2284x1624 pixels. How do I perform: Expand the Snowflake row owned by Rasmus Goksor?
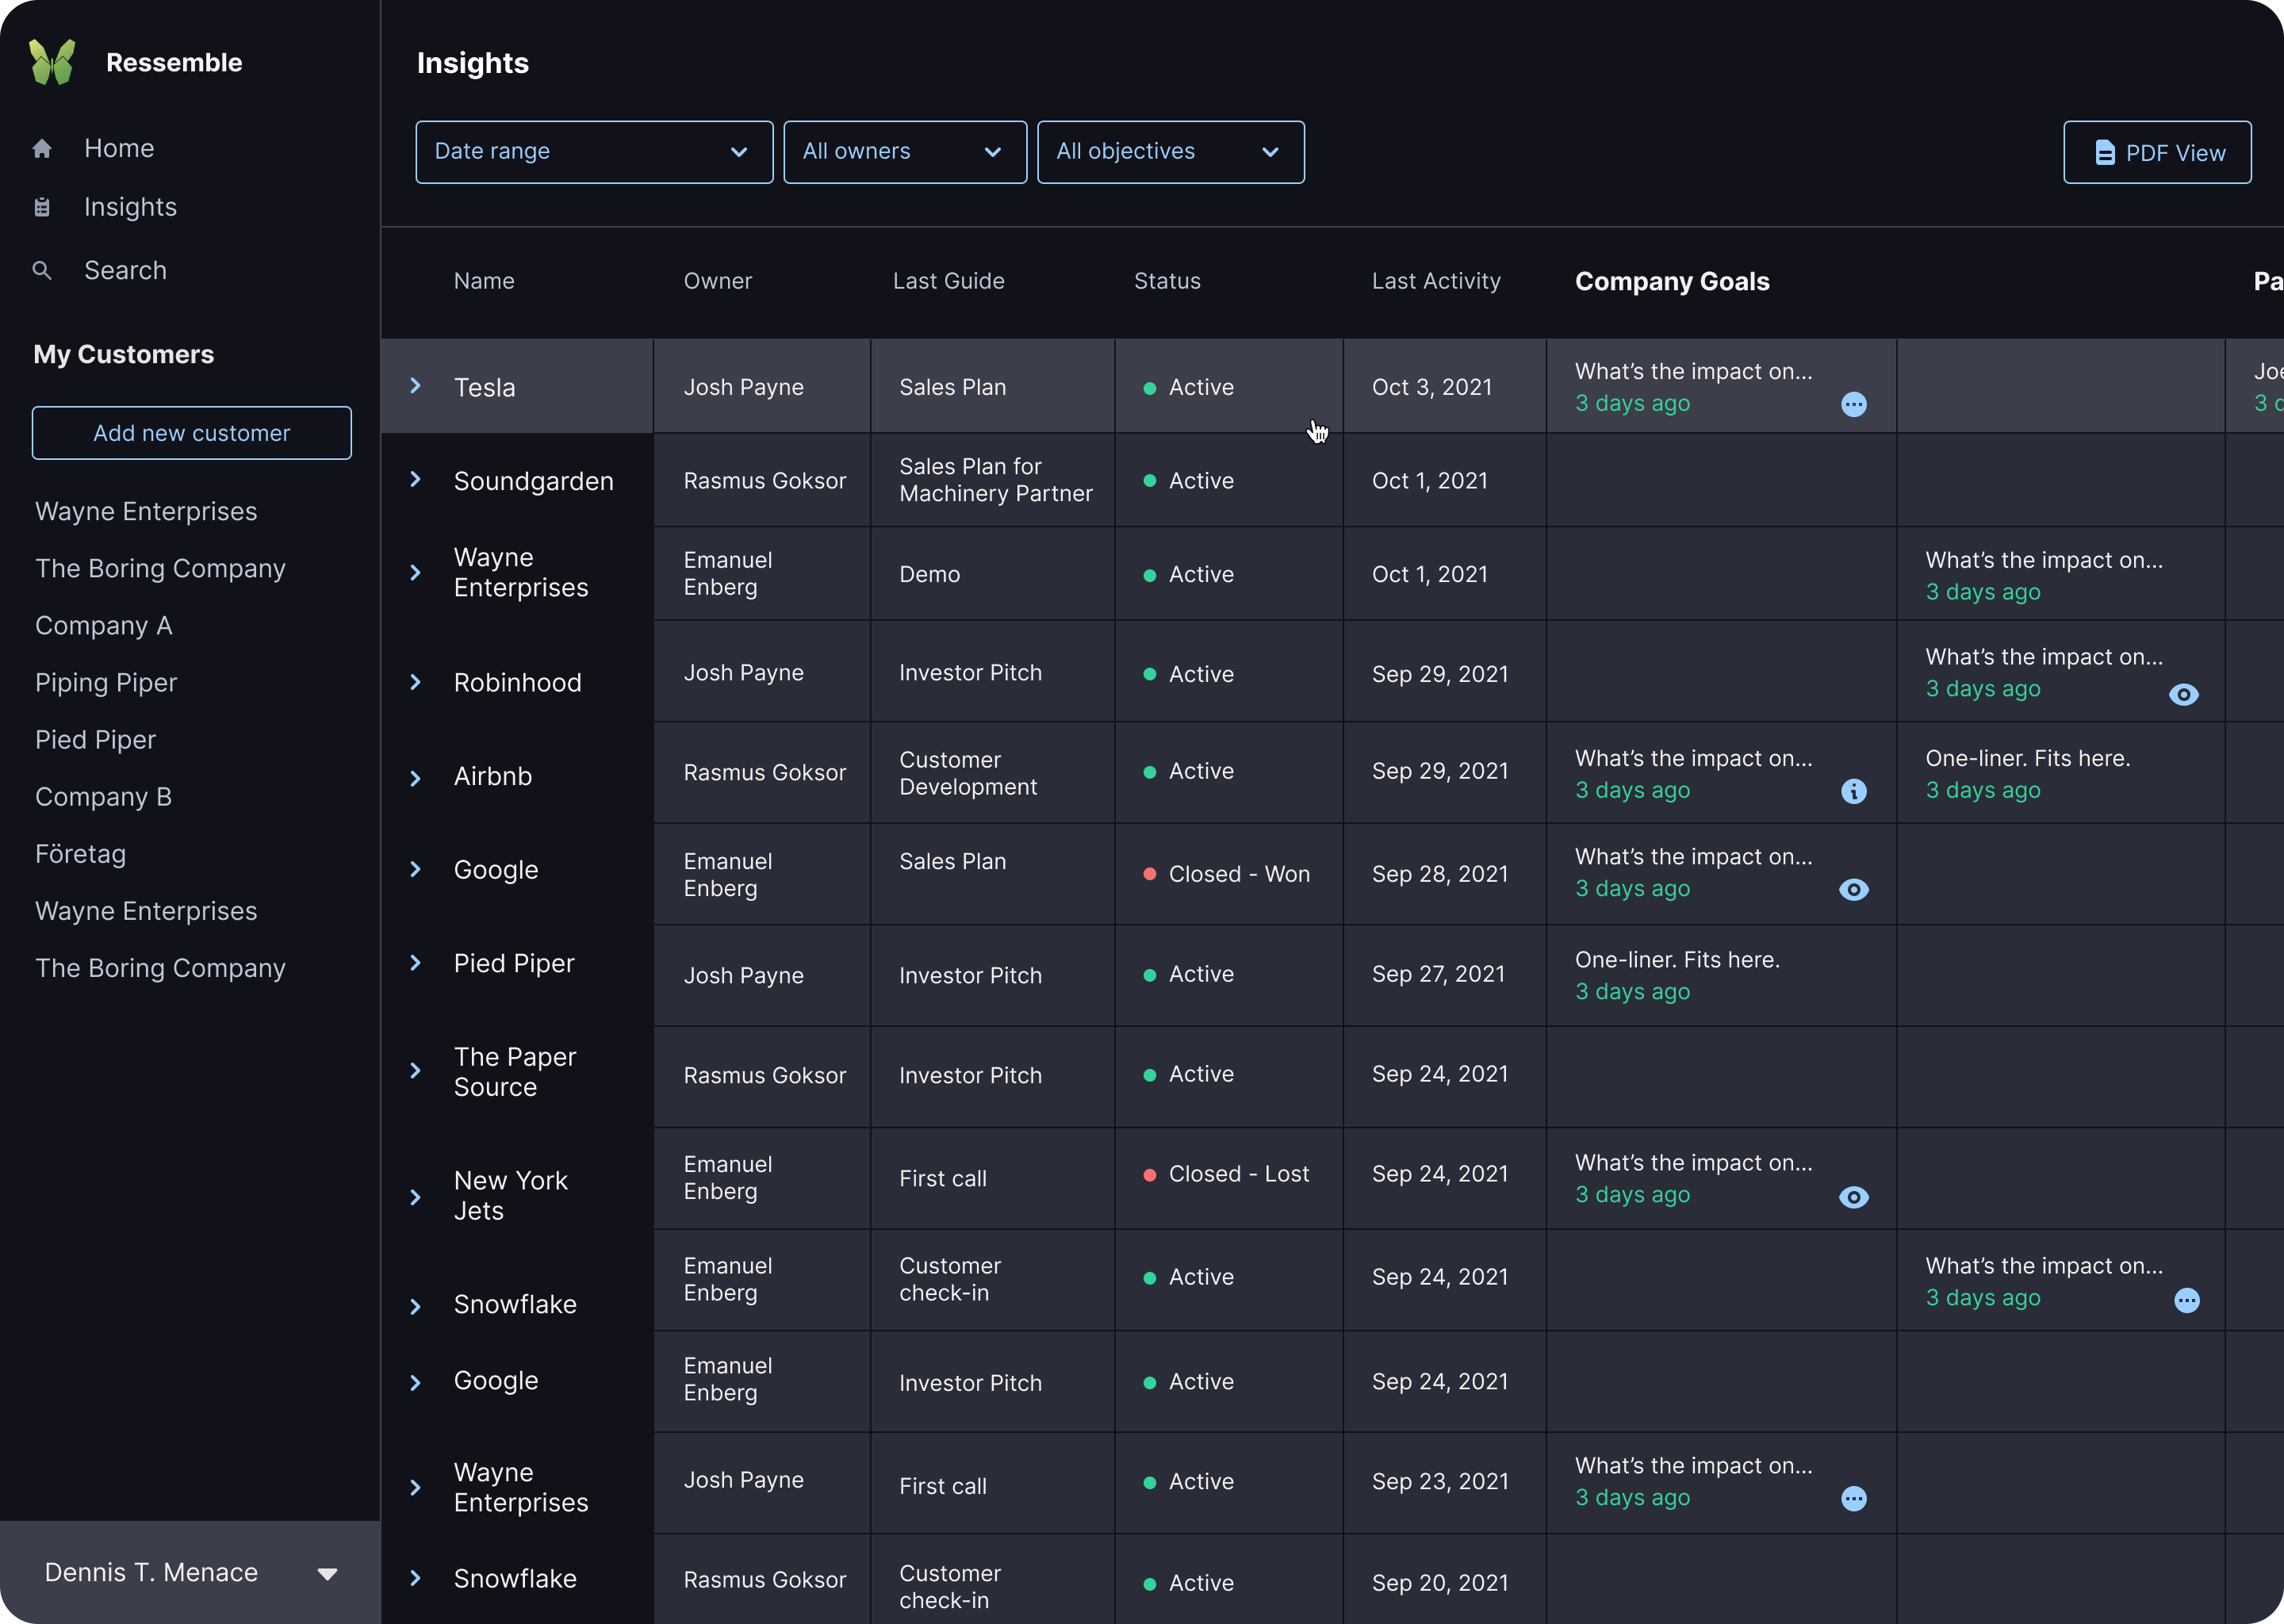(x=416, y=1578)
